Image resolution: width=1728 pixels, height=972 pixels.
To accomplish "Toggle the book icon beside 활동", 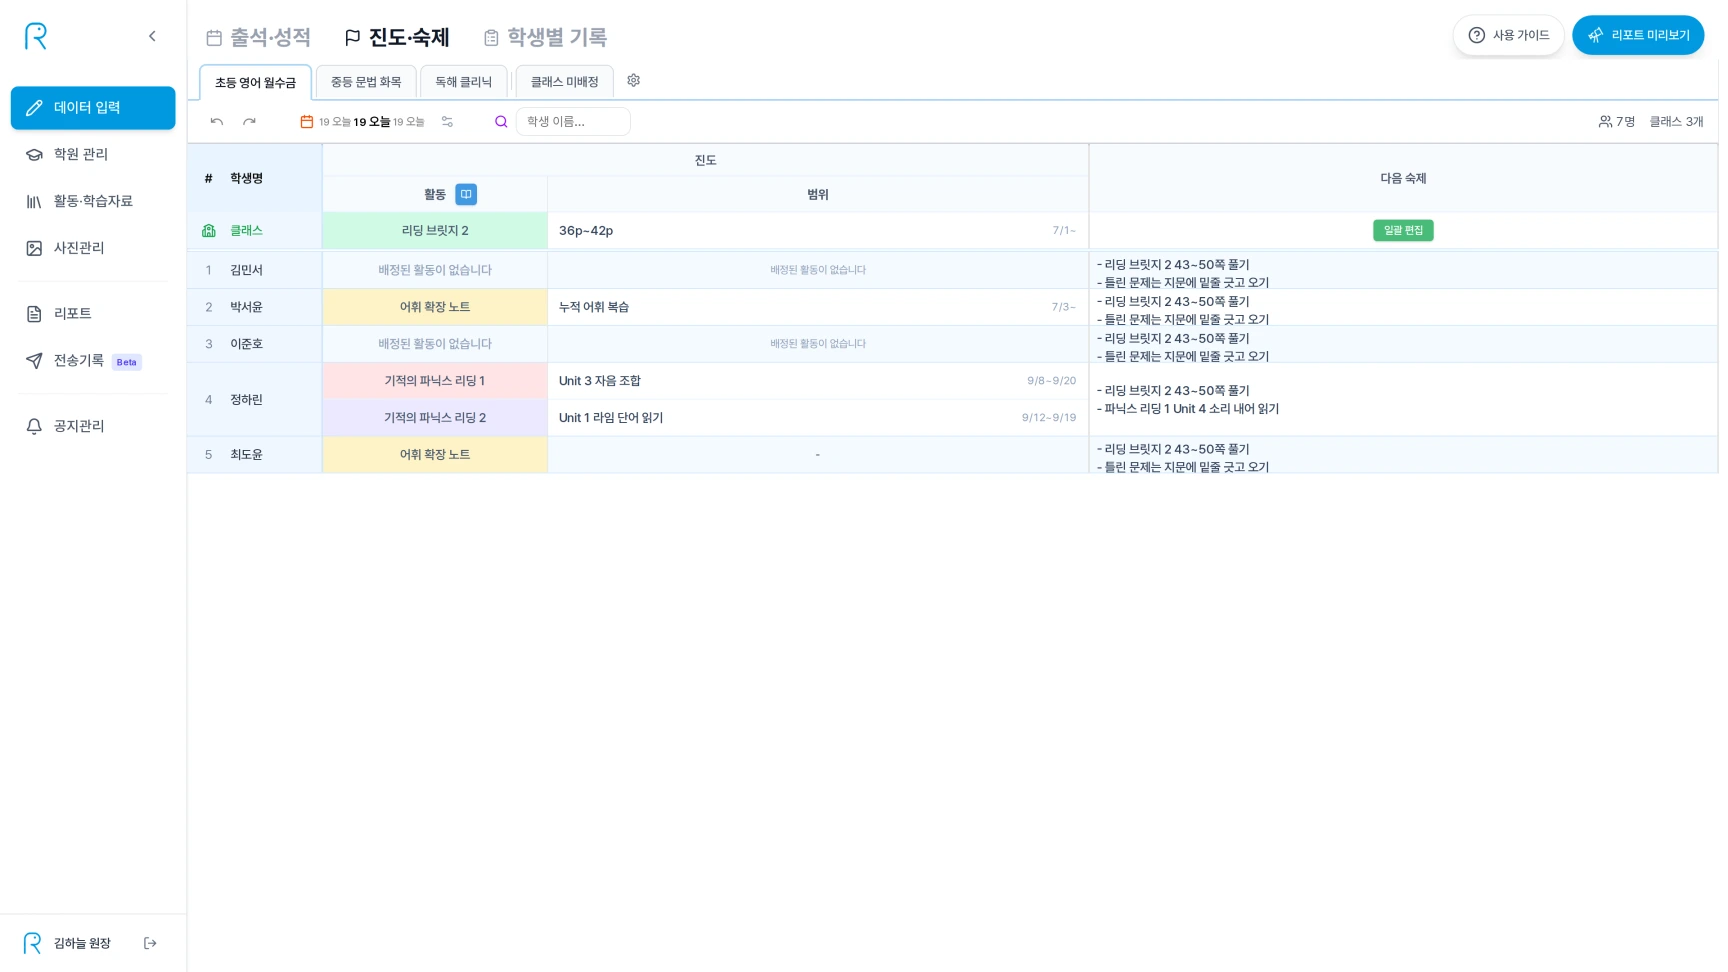I will point(466,194).
